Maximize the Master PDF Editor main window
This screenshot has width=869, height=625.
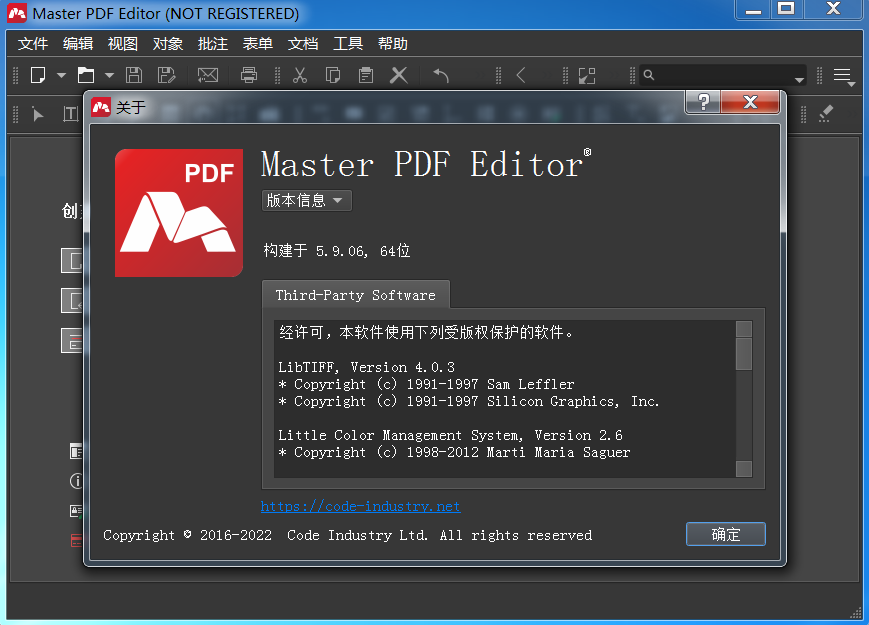tap(786, 9)
